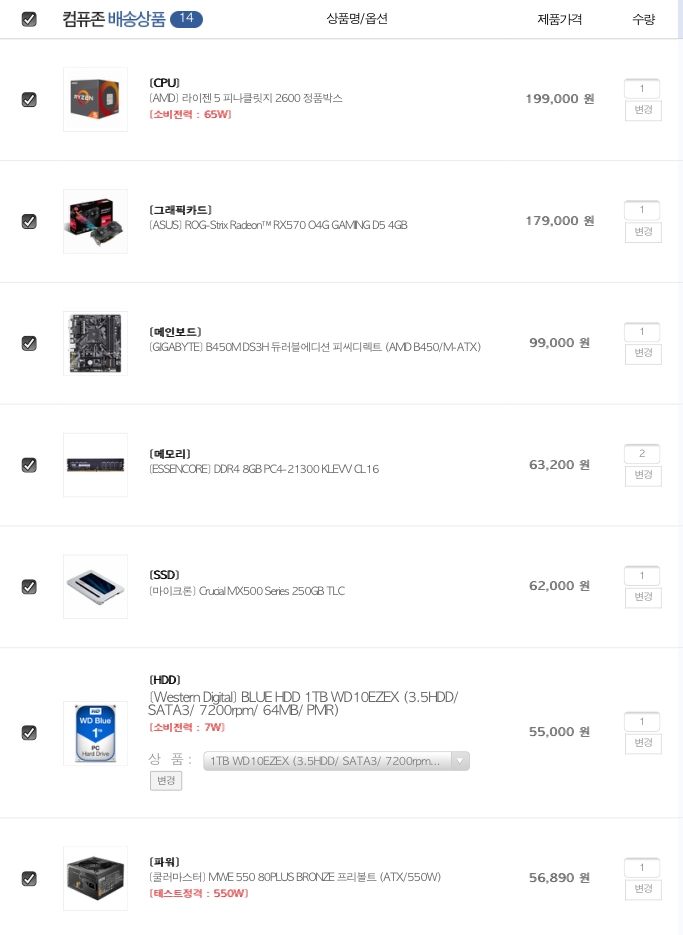This screenshot has width=683, height=935.
Task: Deselect the power supply item checkbox
Action: pyautogui.click(x=29, y=879)
